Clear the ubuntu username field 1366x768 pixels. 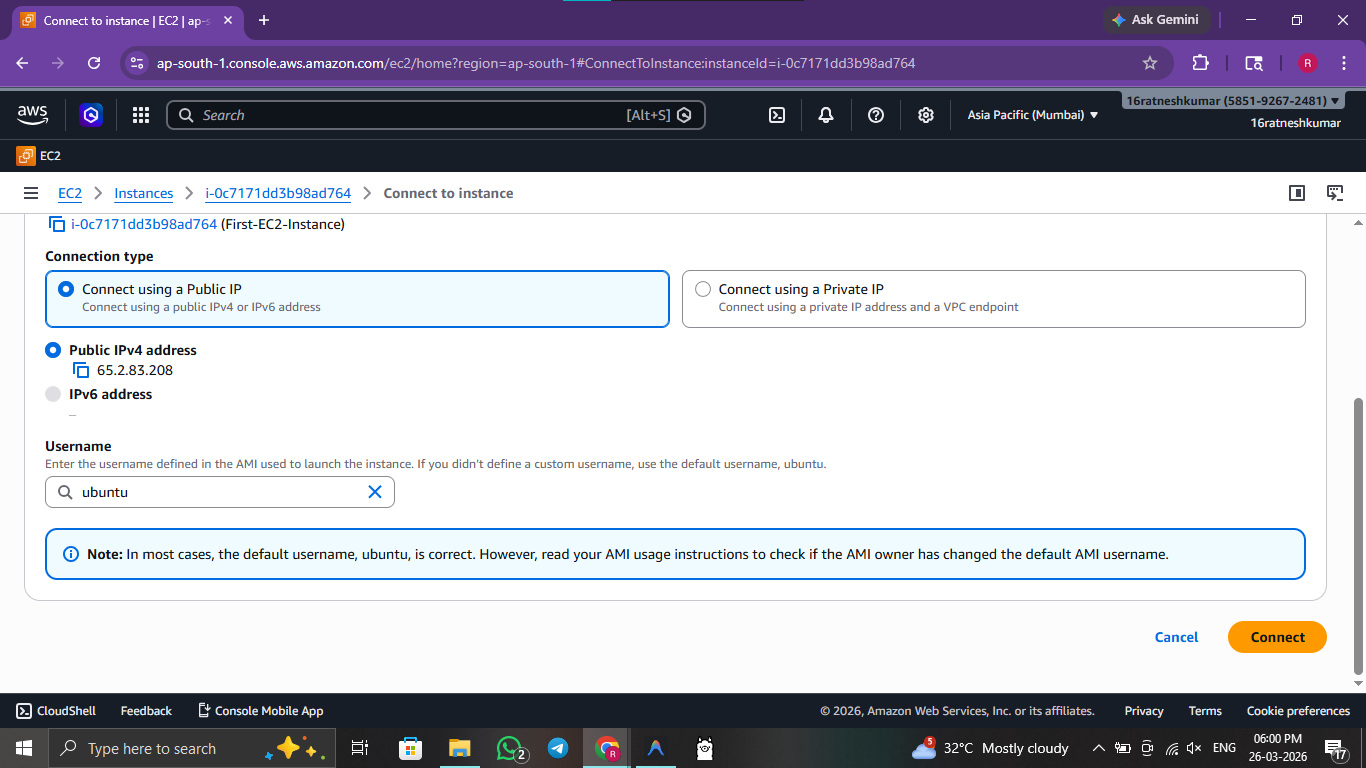click(375, 492)
